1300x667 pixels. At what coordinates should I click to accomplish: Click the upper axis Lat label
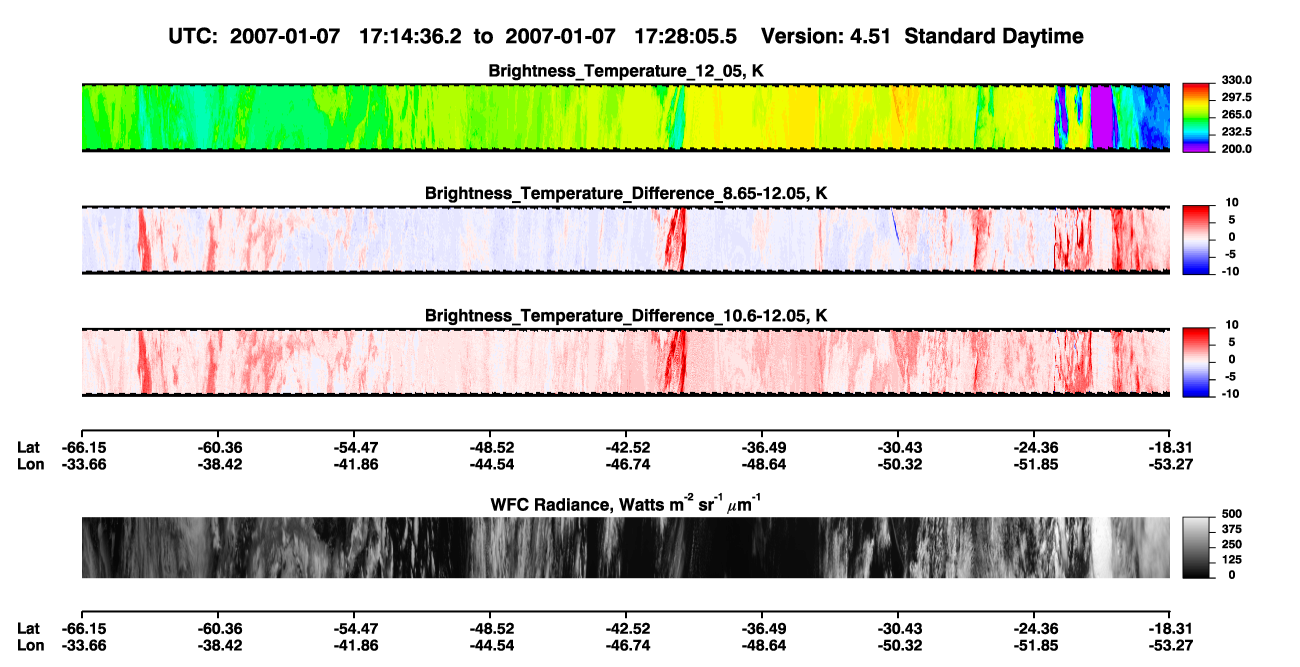[x=28, y=447]
